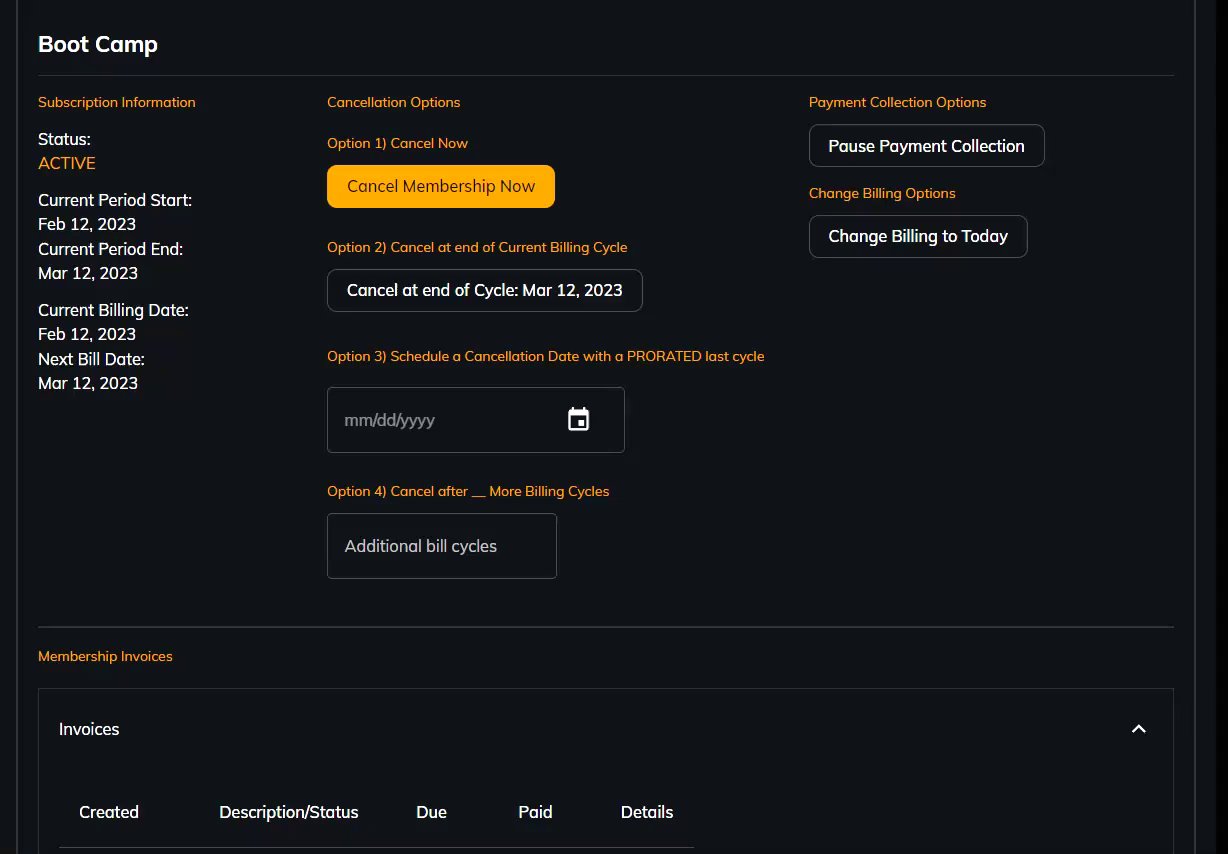1228x854 pixels.
Task: Click the Created column header
Action: [109, 812]
